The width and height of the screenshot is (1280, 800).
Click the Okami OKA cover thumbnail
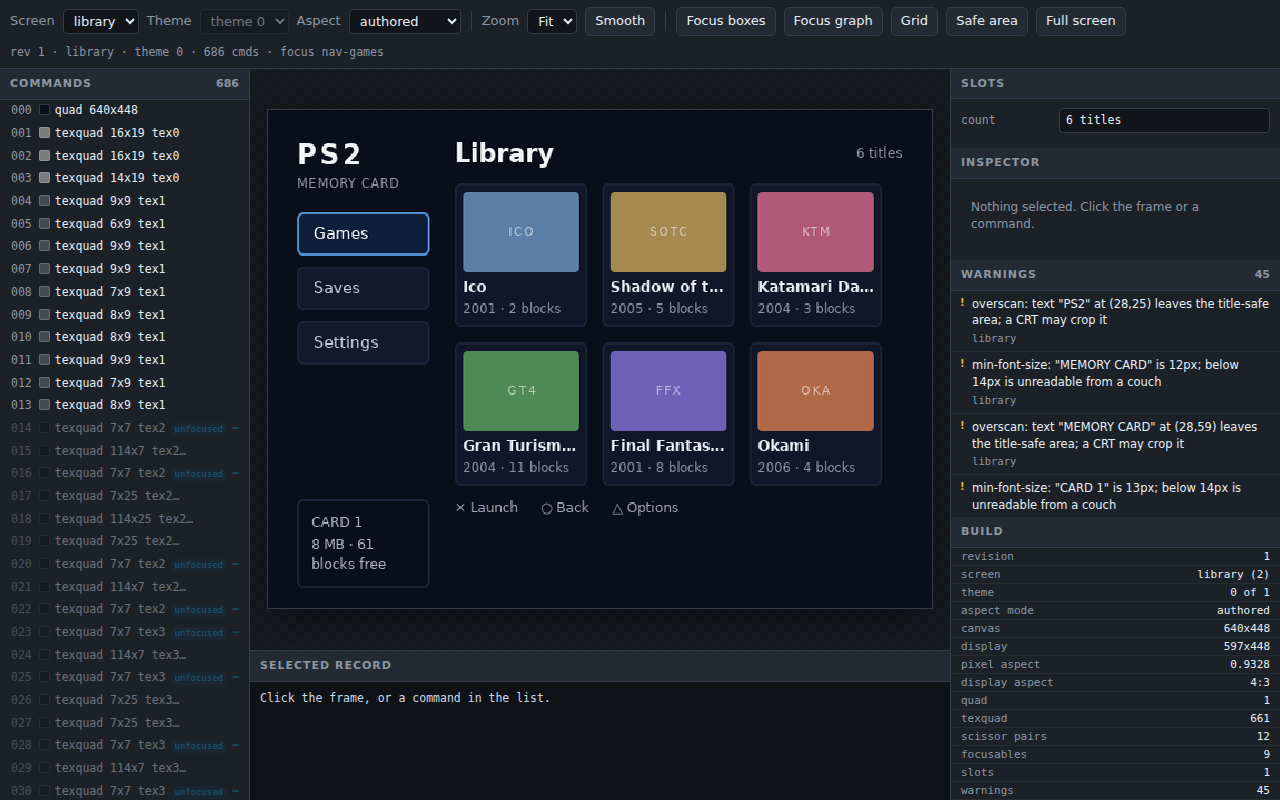[x=816, y=391]
